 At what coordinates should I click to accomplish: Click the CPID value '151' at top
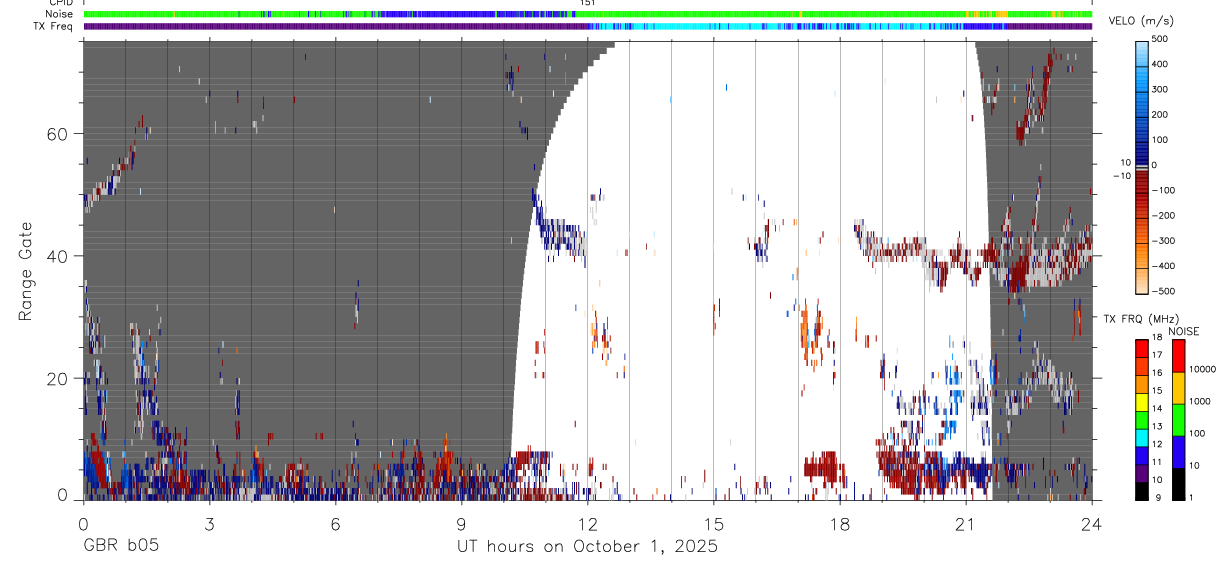tap(587, 4)
